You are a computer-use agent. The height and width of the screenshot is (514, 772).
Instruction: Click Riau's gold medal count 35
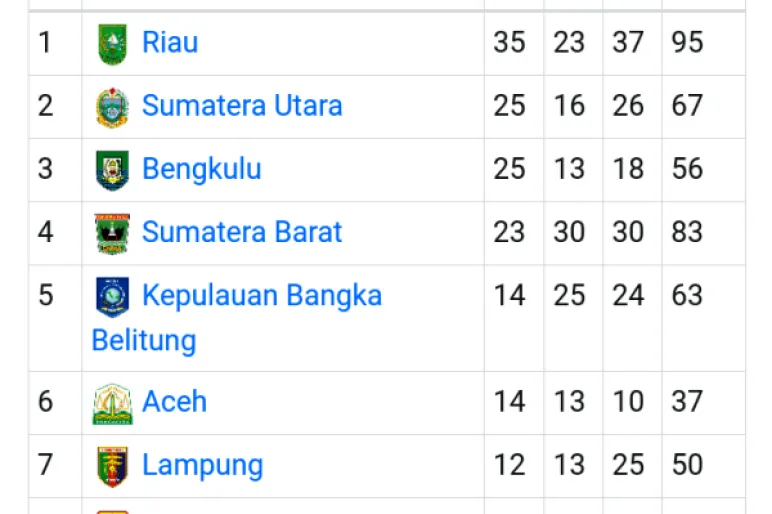509,43
